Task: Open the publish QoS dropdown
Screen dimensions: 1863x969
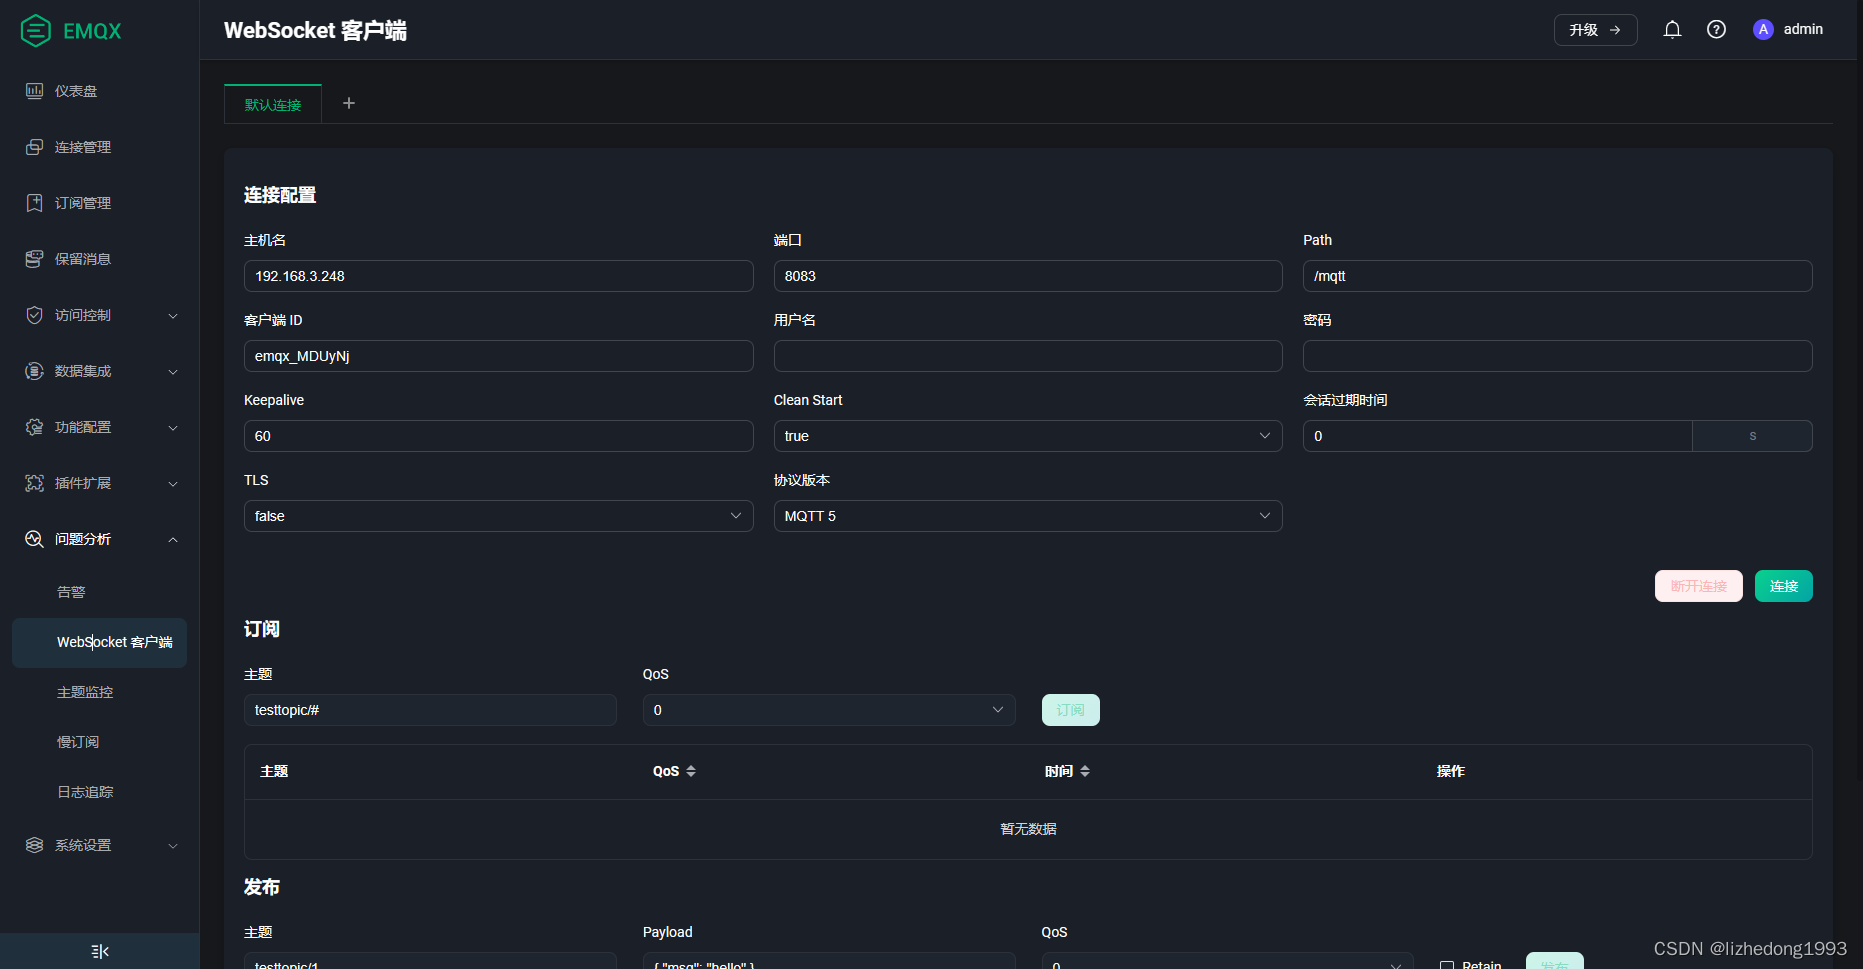Action: (1227, 961)
